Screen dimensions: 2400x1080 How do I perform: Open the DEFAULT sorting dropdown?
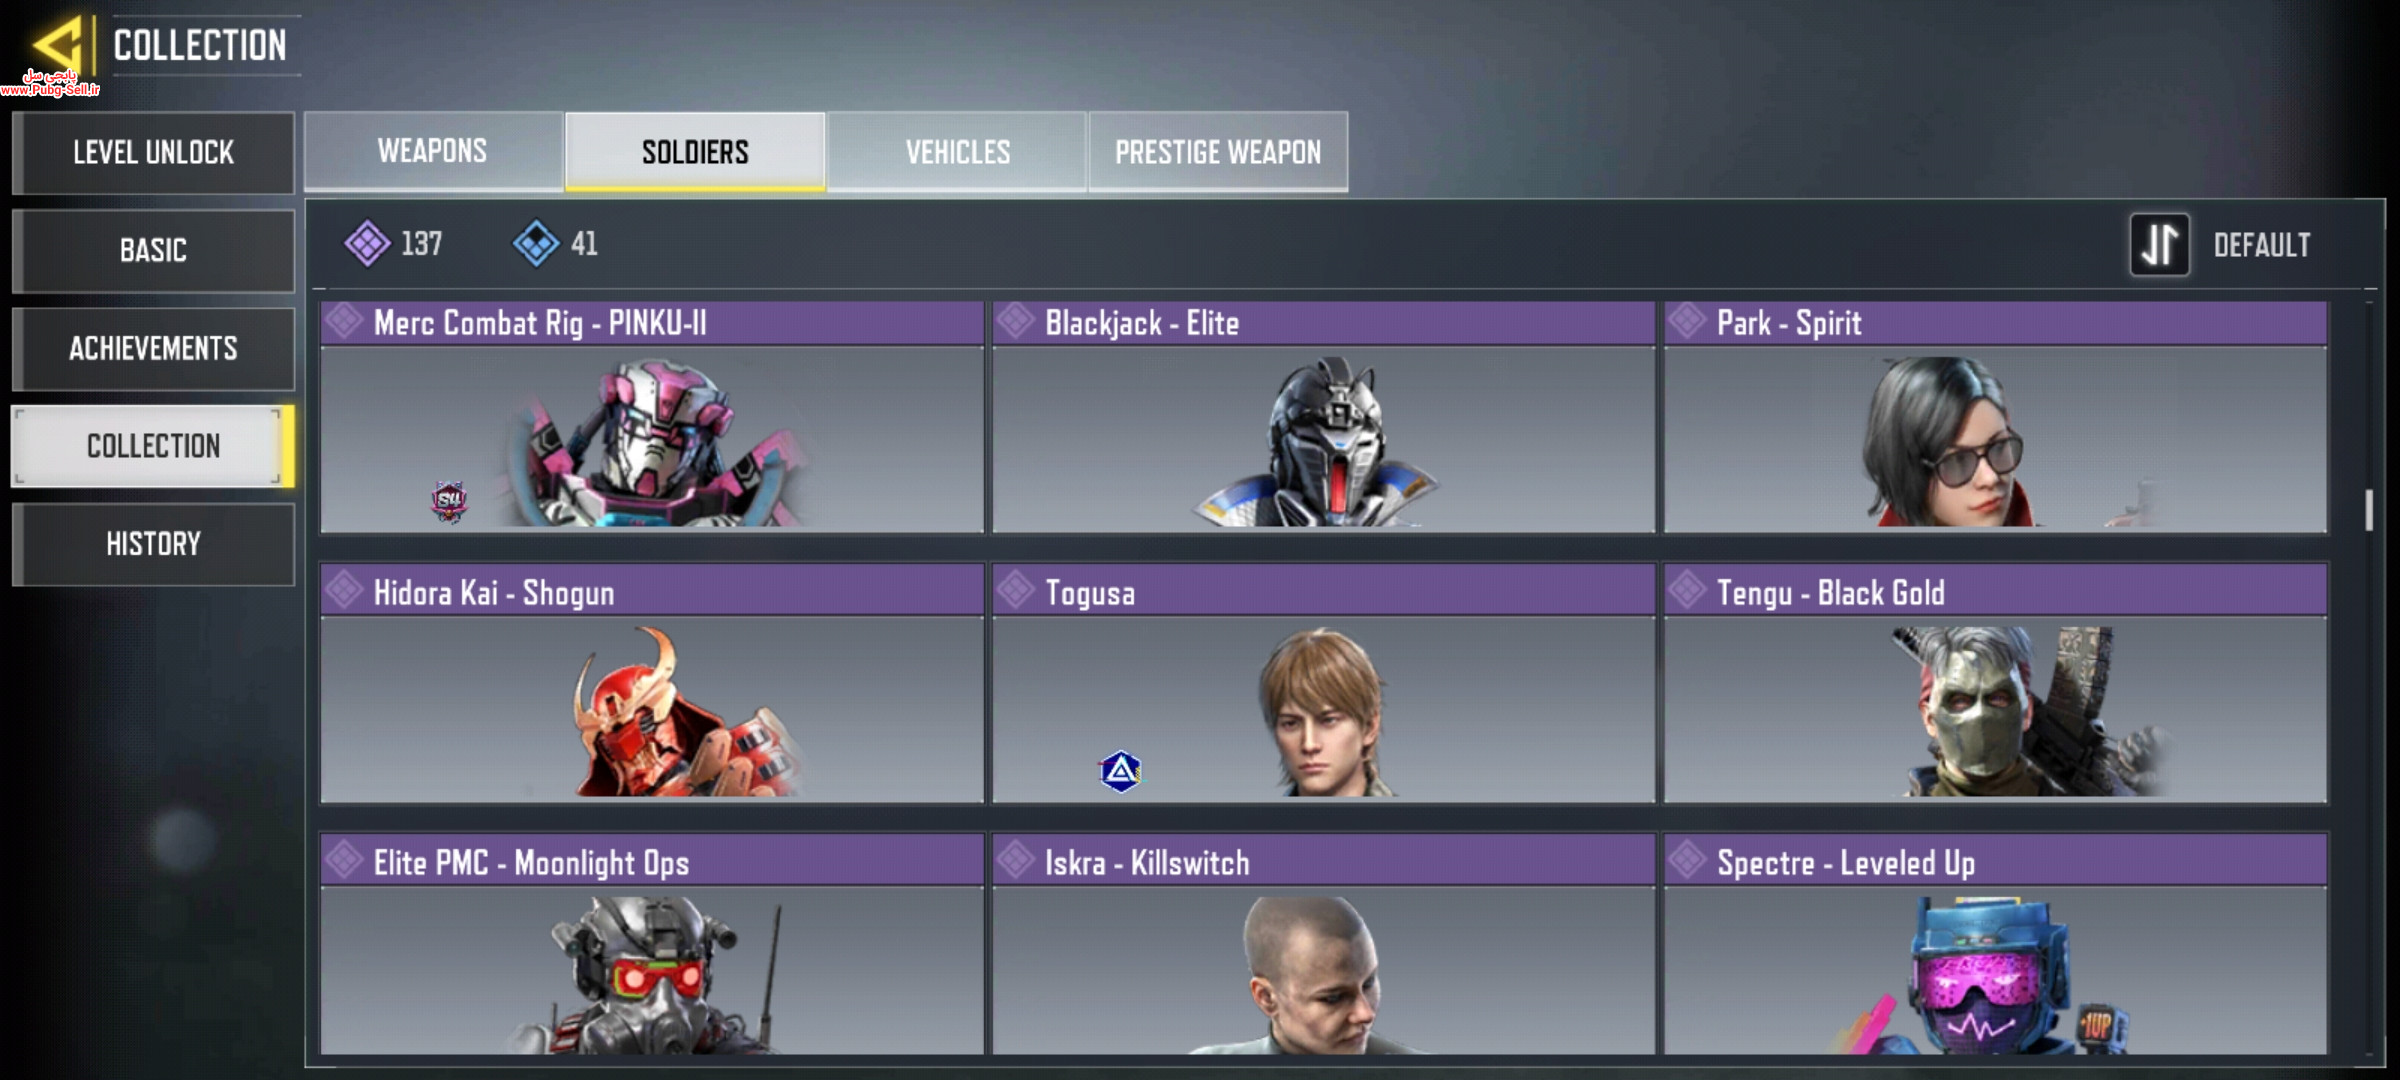click(x=2261, y=245)
